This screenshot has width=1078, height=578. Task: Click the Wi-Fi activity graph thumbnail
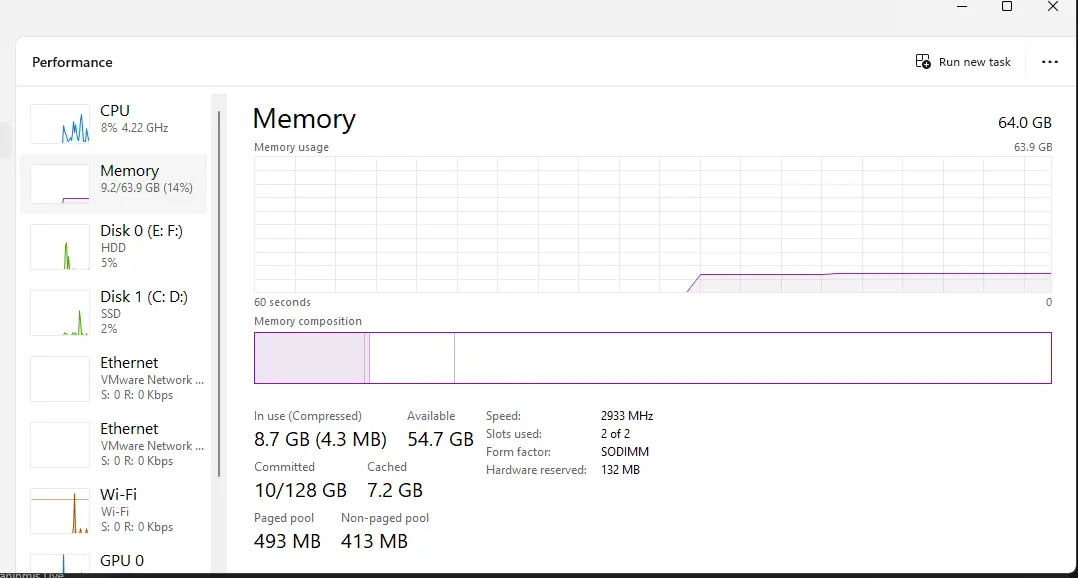pos(60,511)
